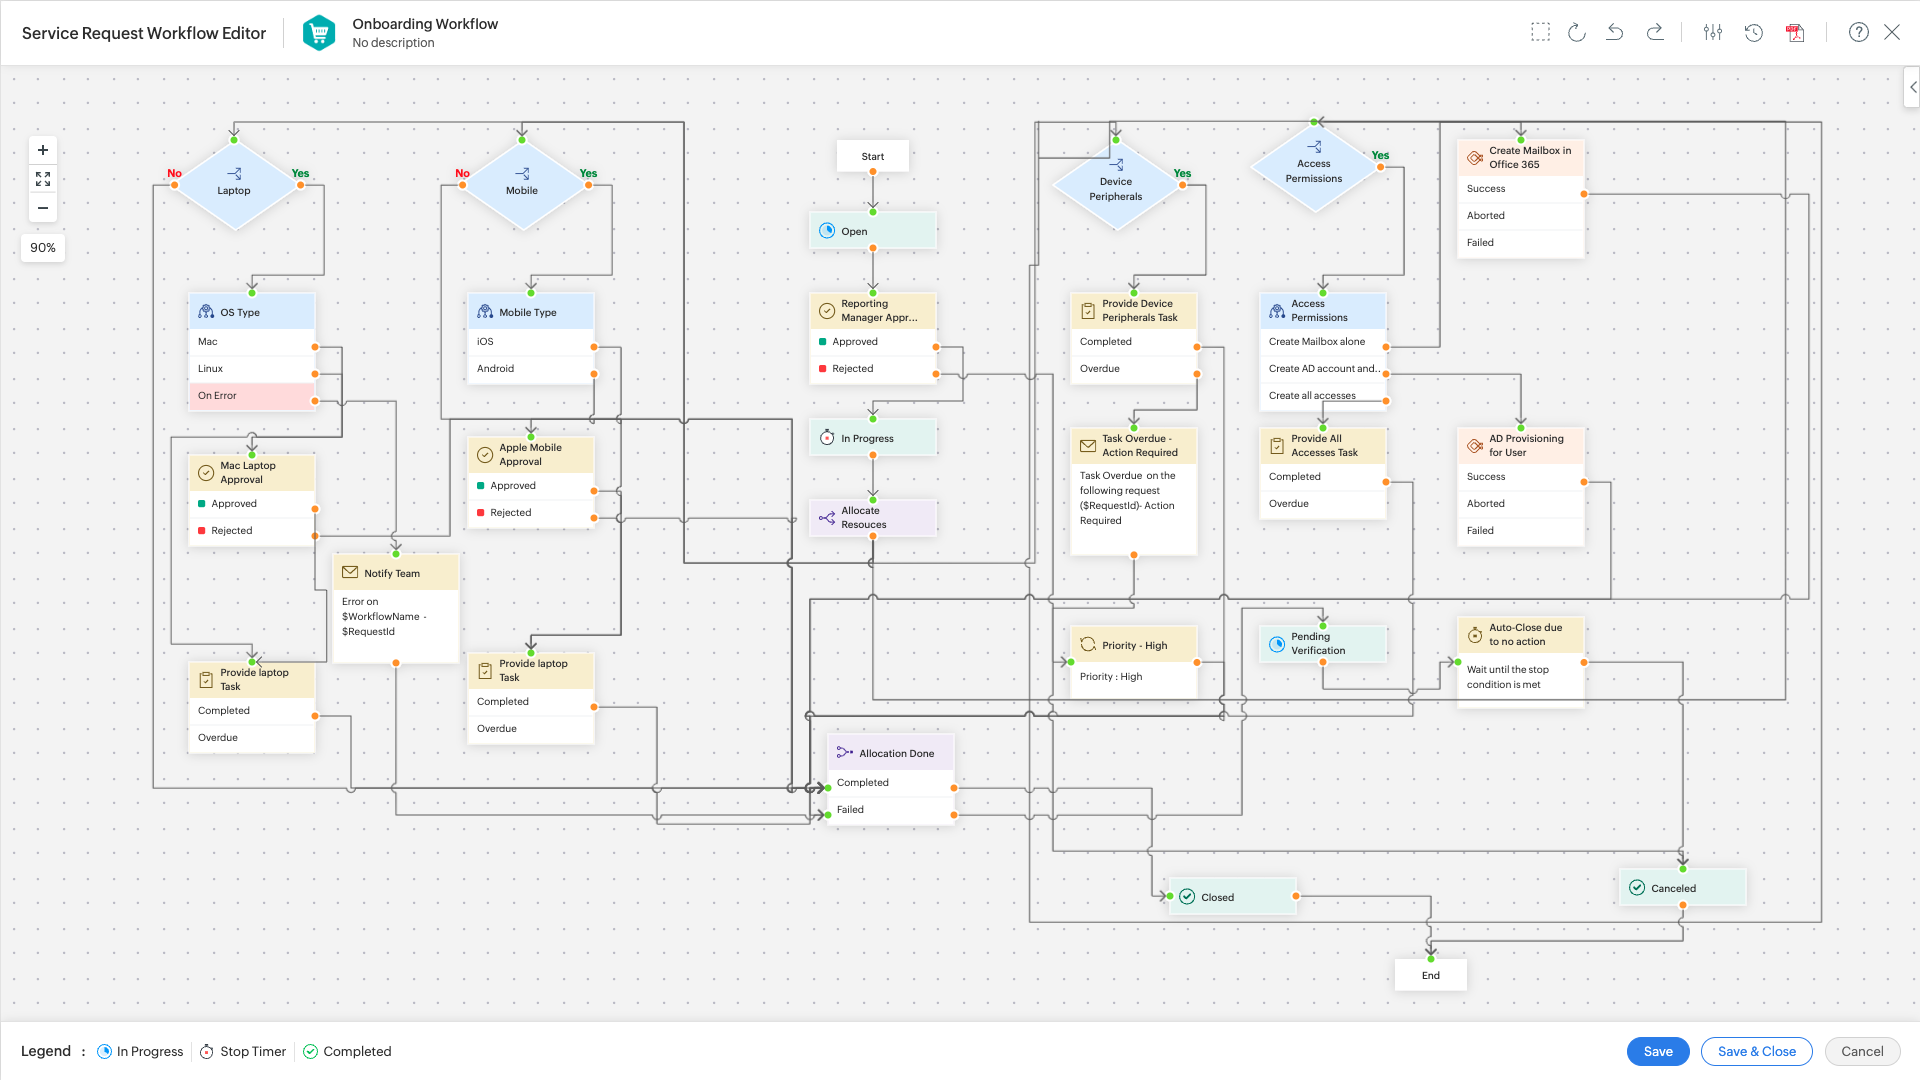Collapse the right side panel chevron
The image size is (1920, 1080).
point(1912,87)
